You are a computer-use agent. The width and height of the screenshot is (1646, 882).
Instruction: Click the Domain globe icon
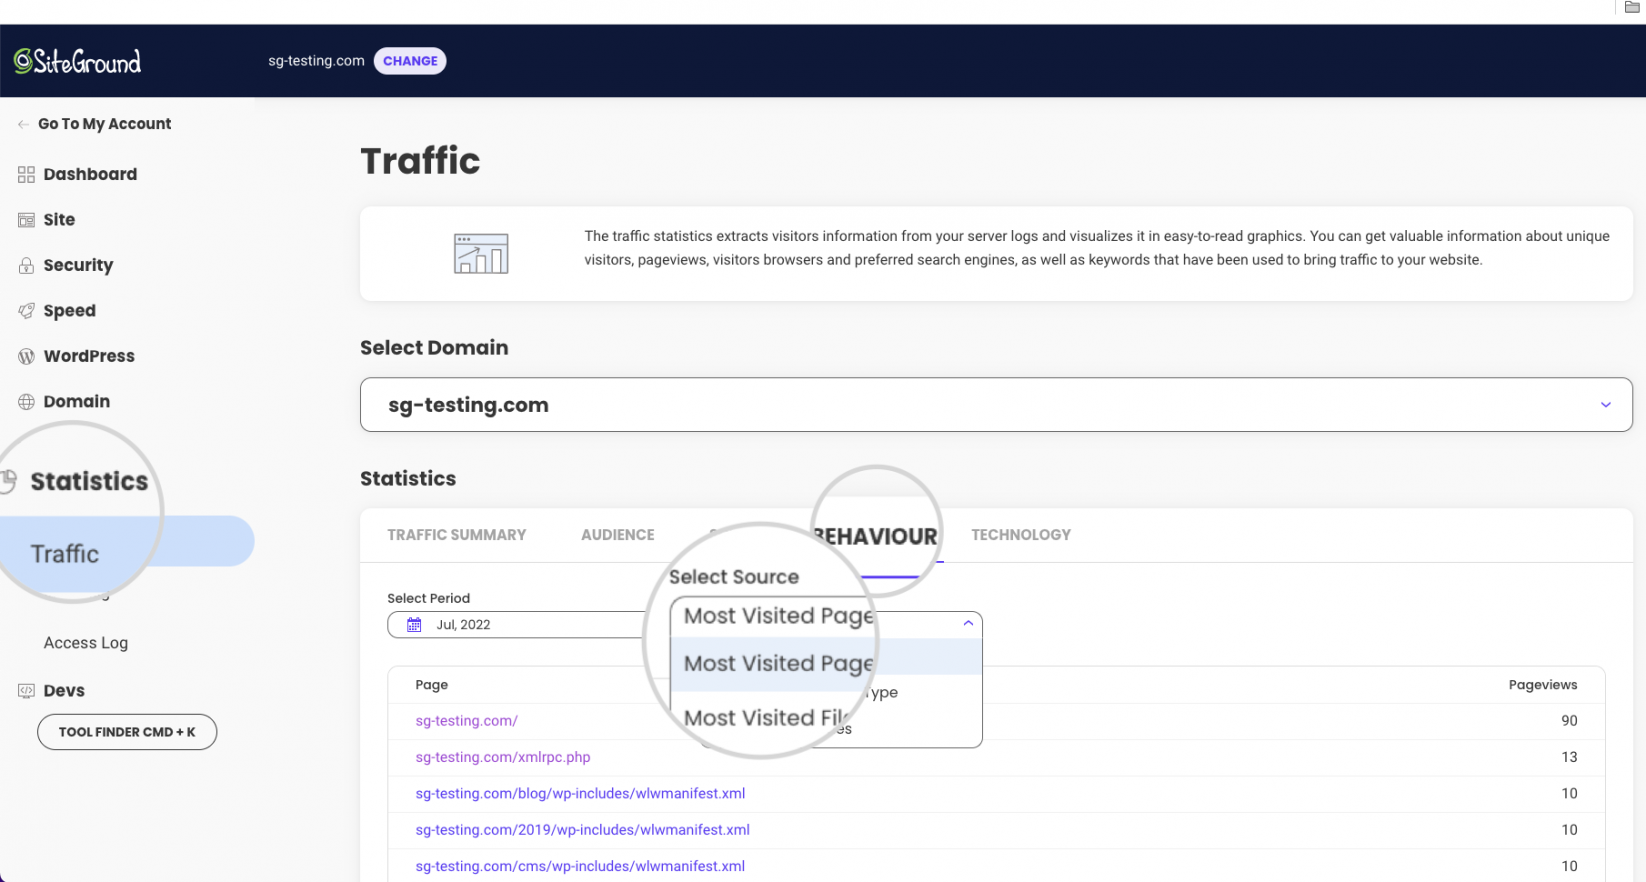[26, 402]
